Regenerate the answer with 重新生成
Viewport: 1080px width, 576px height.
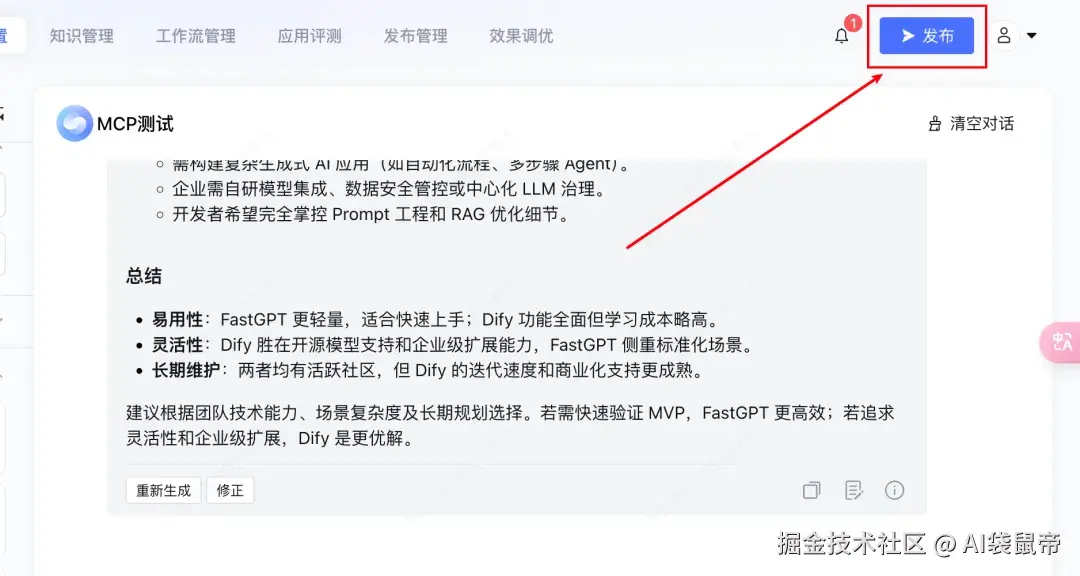[163, 491]
